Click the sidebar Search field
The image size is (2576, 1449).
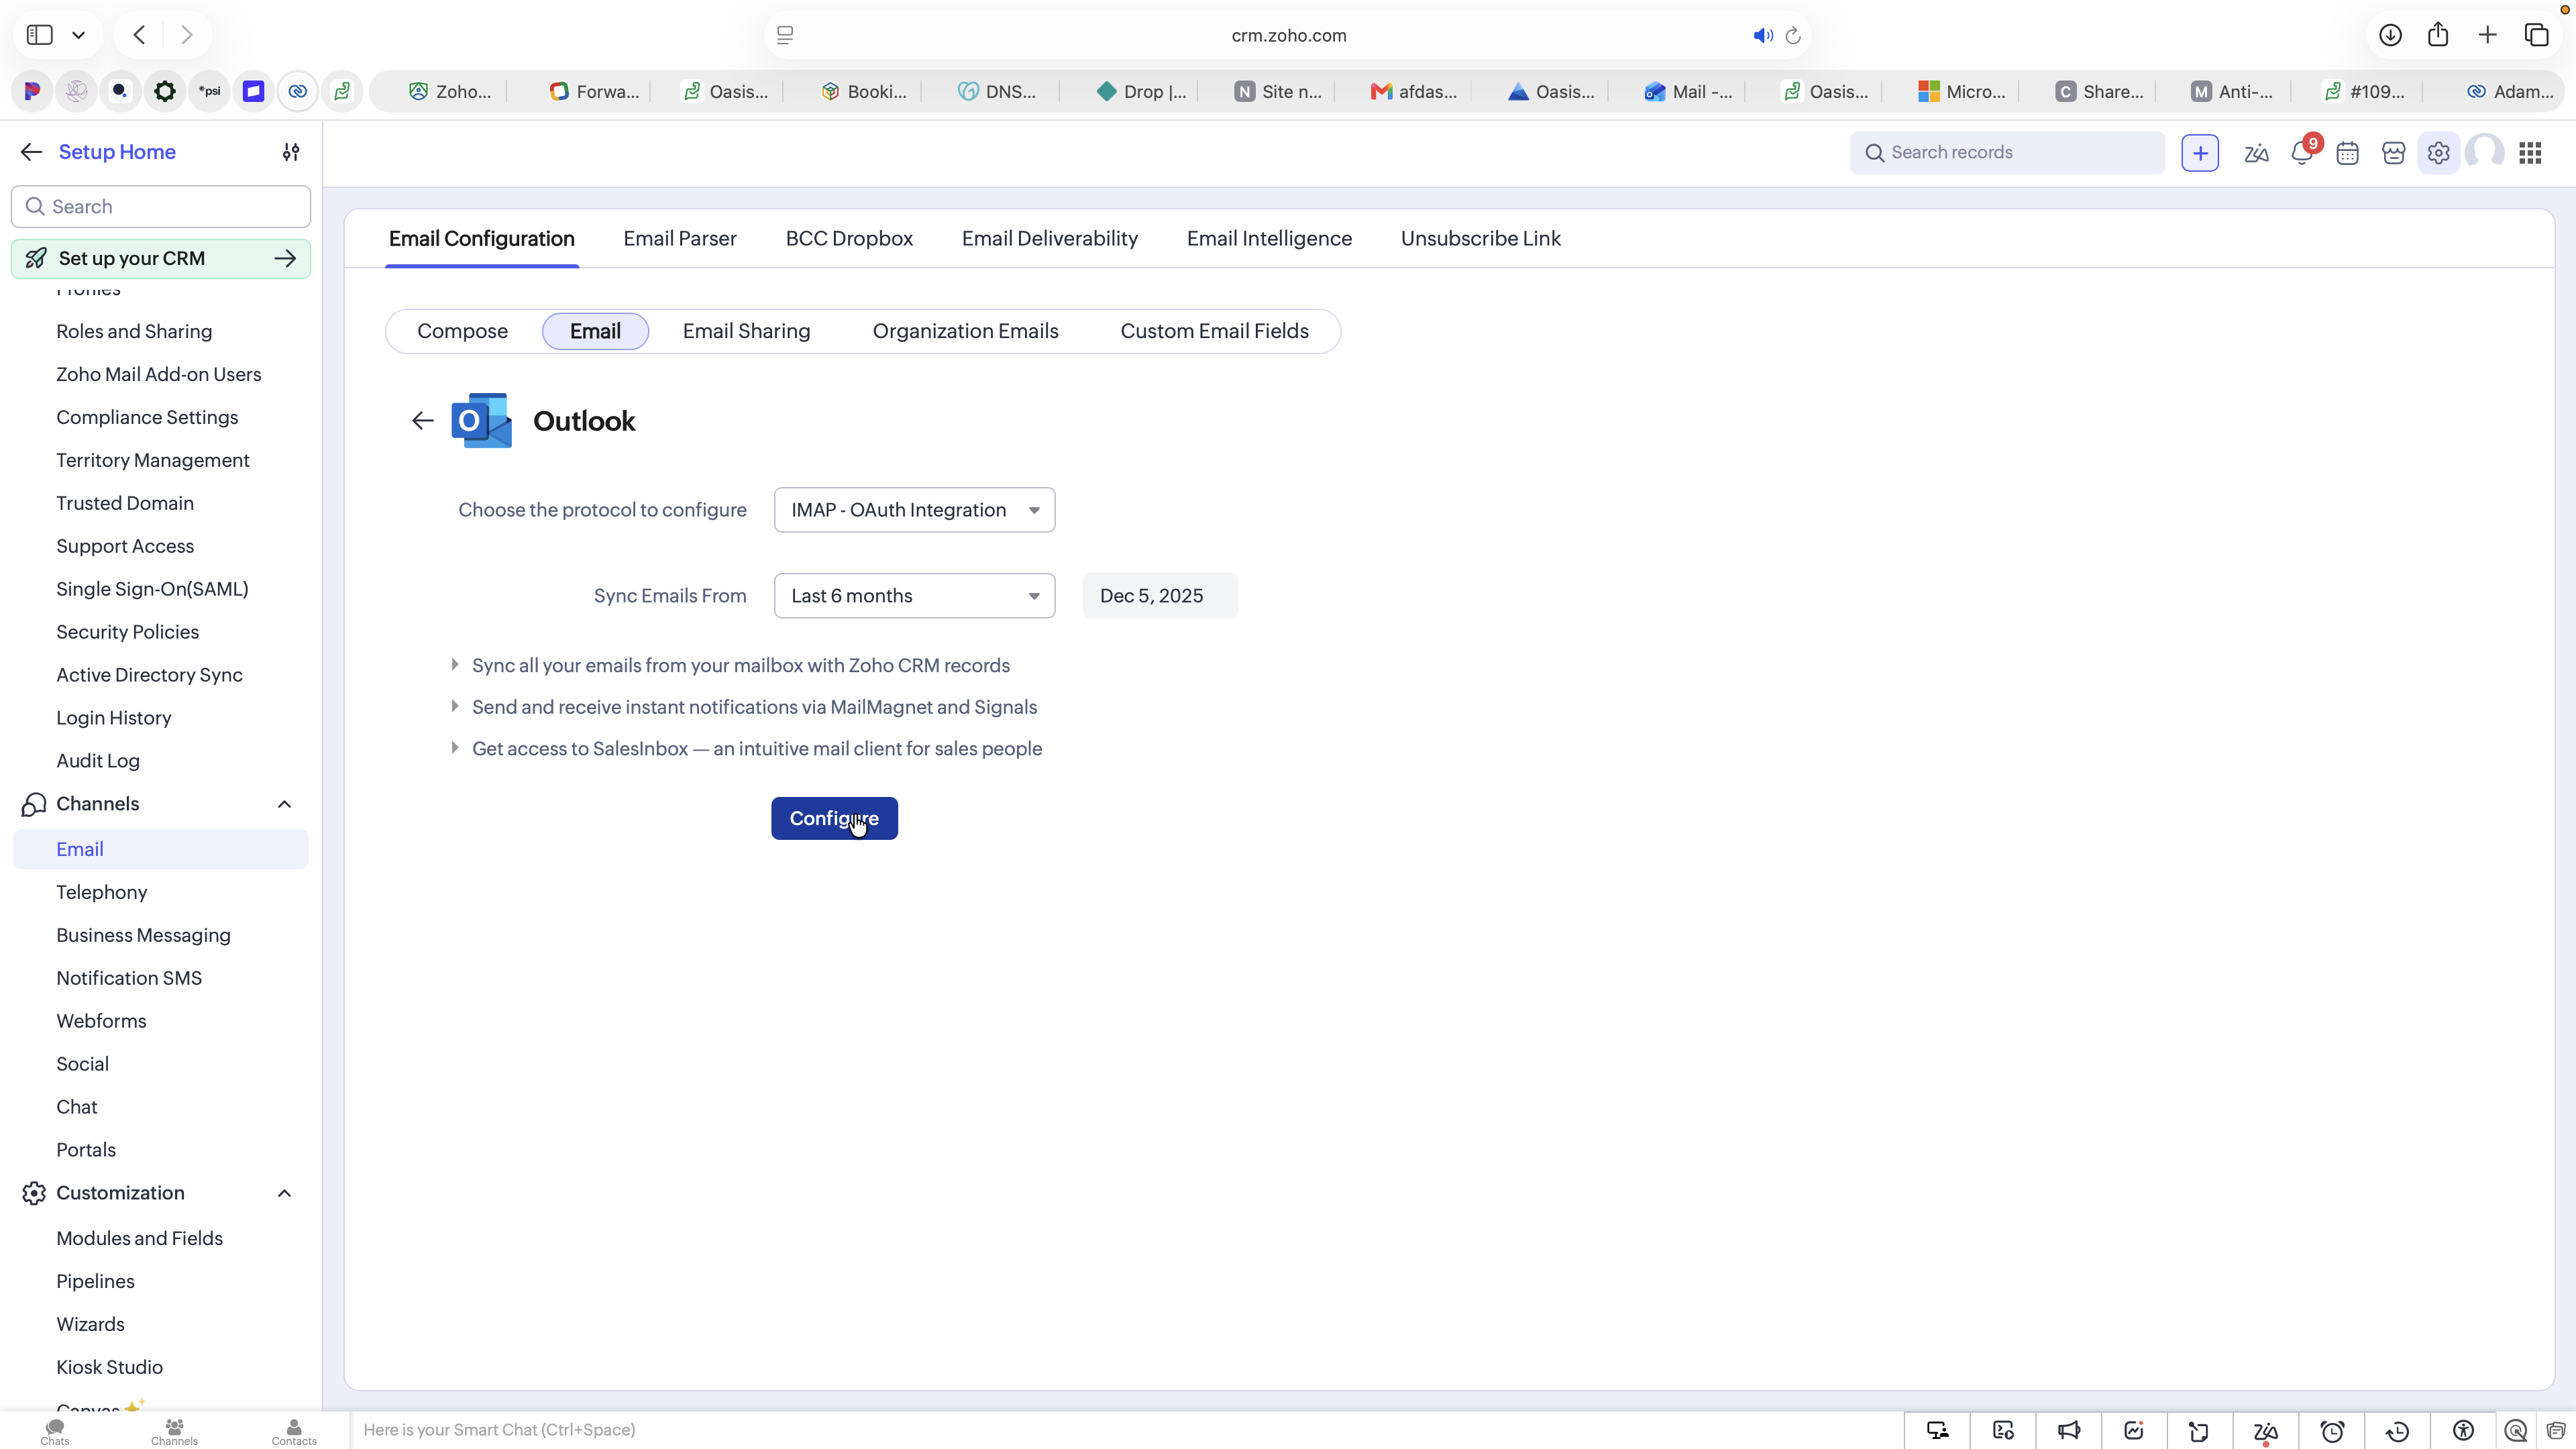pos(161,206)
